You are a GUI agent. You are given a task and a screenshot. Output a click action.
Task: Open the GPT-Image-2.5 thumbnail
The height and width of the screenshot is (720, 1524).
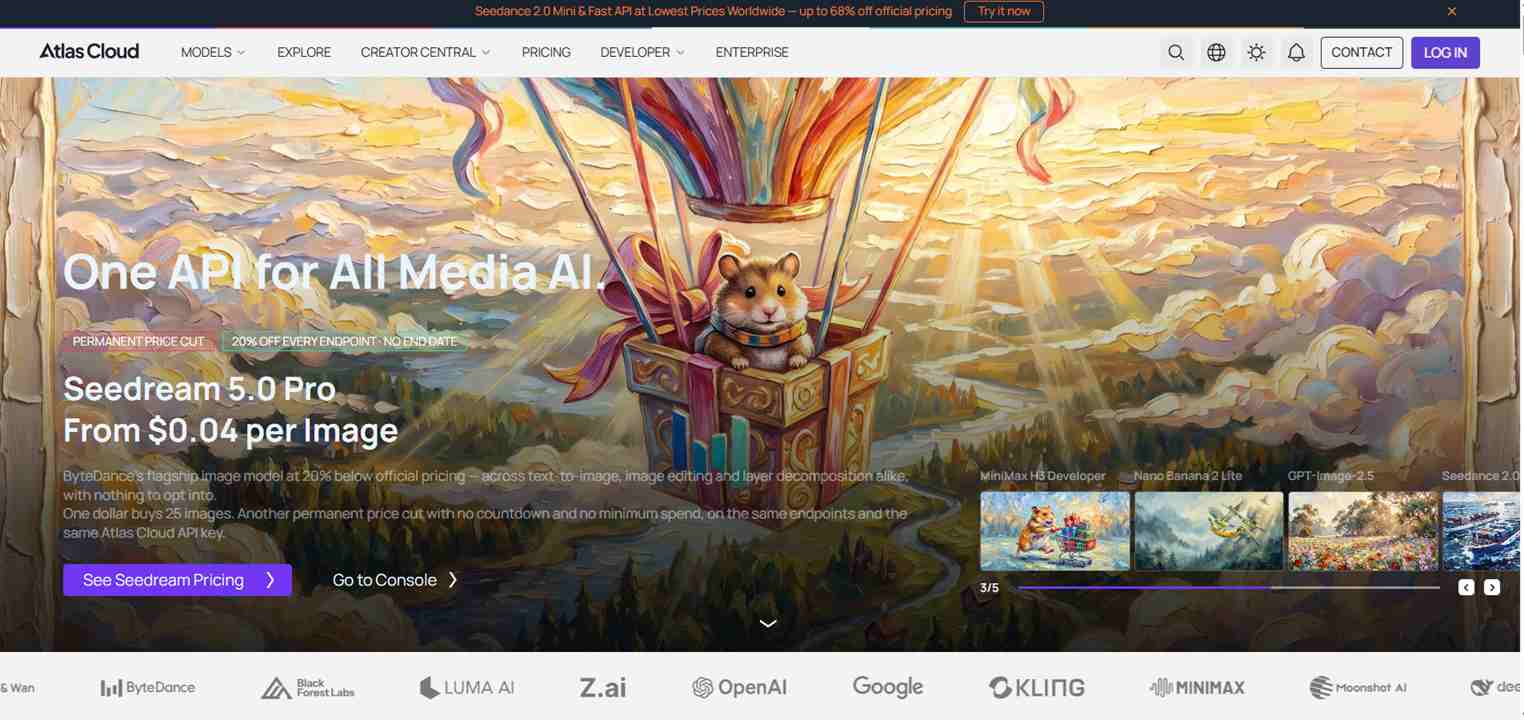pyautogui.click(x=1362, y=530)
